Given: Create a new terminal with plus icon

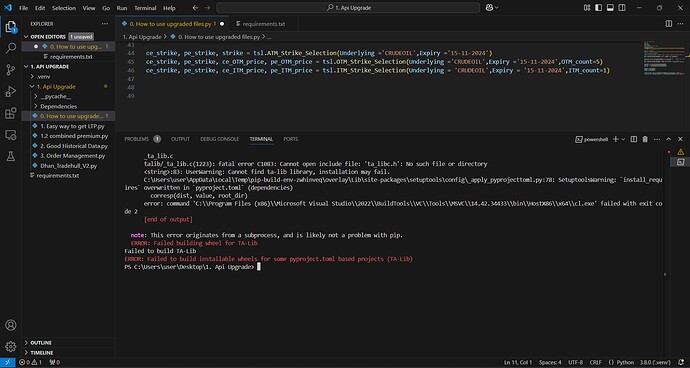Looking at the screenshot, I should click(x=616, y=139).
